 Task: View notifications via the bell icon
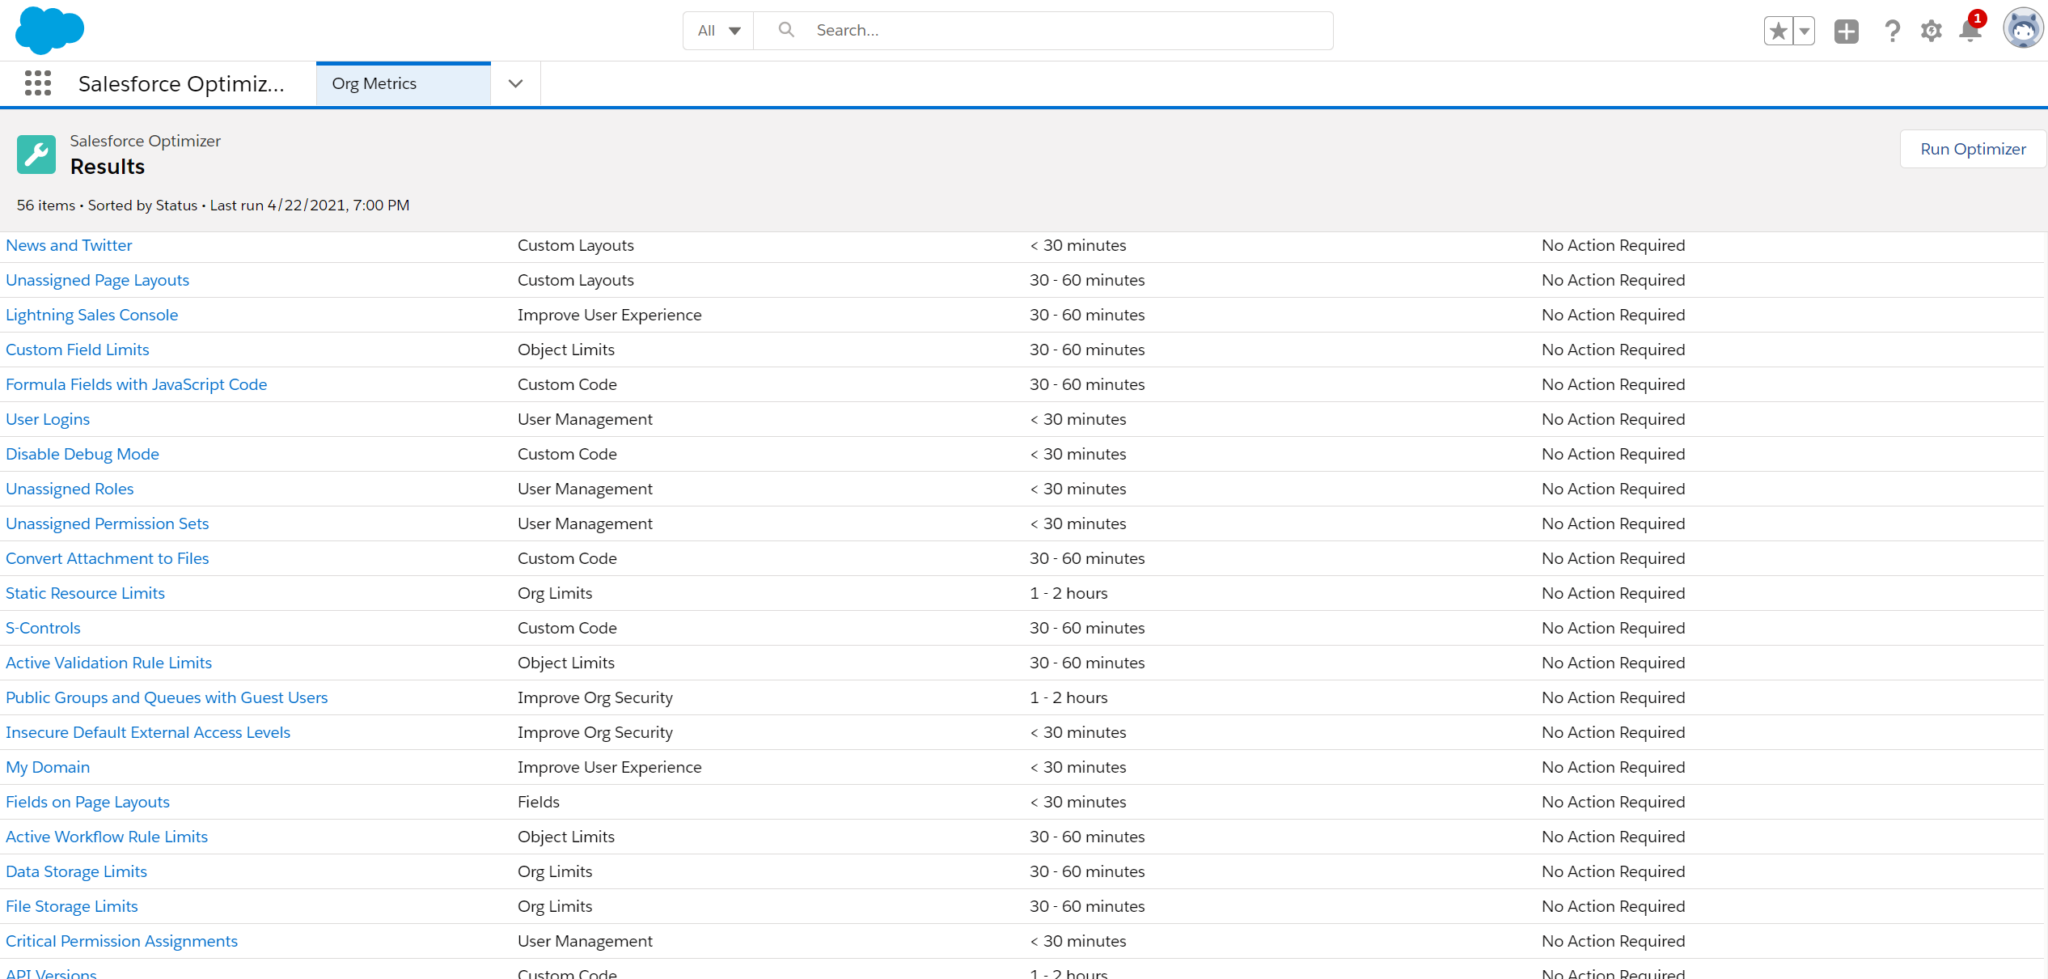click(x=1970, y=32)
